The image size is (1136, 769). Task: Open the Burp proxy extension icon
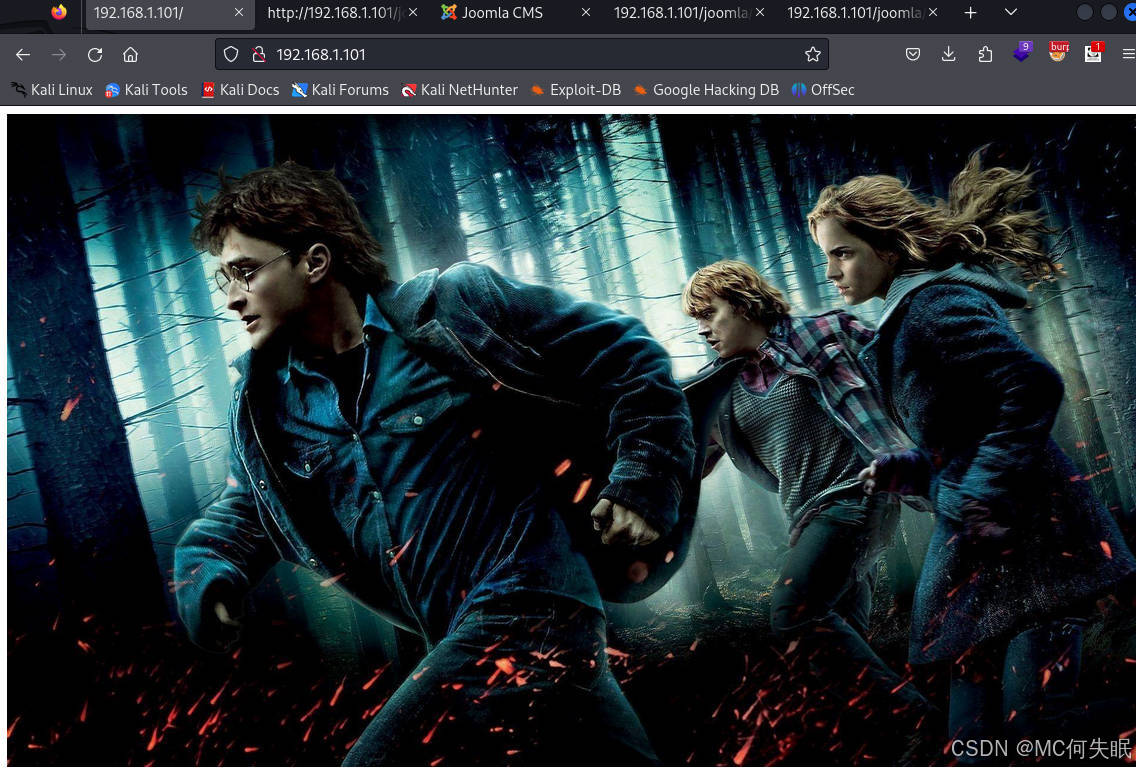pyautogui.click(x=1058, y=51)
